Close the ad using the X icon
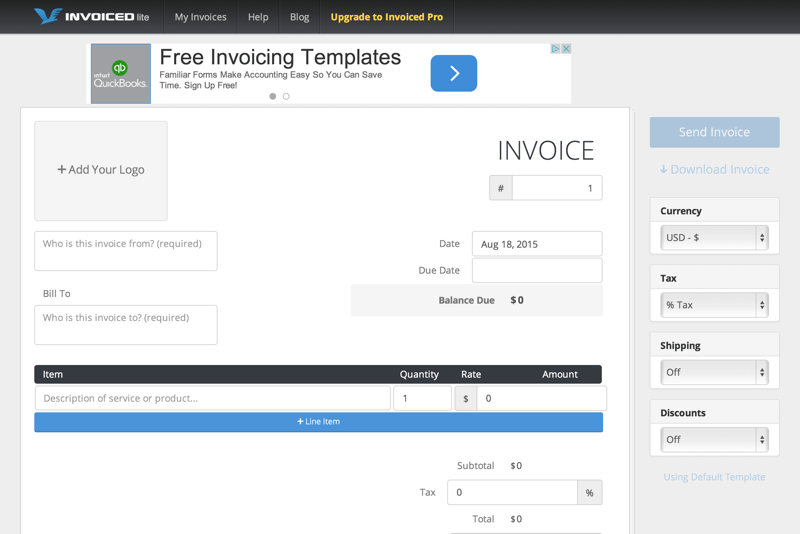The image size is (800, 534). pyautogui.click(x=566, y=49)
